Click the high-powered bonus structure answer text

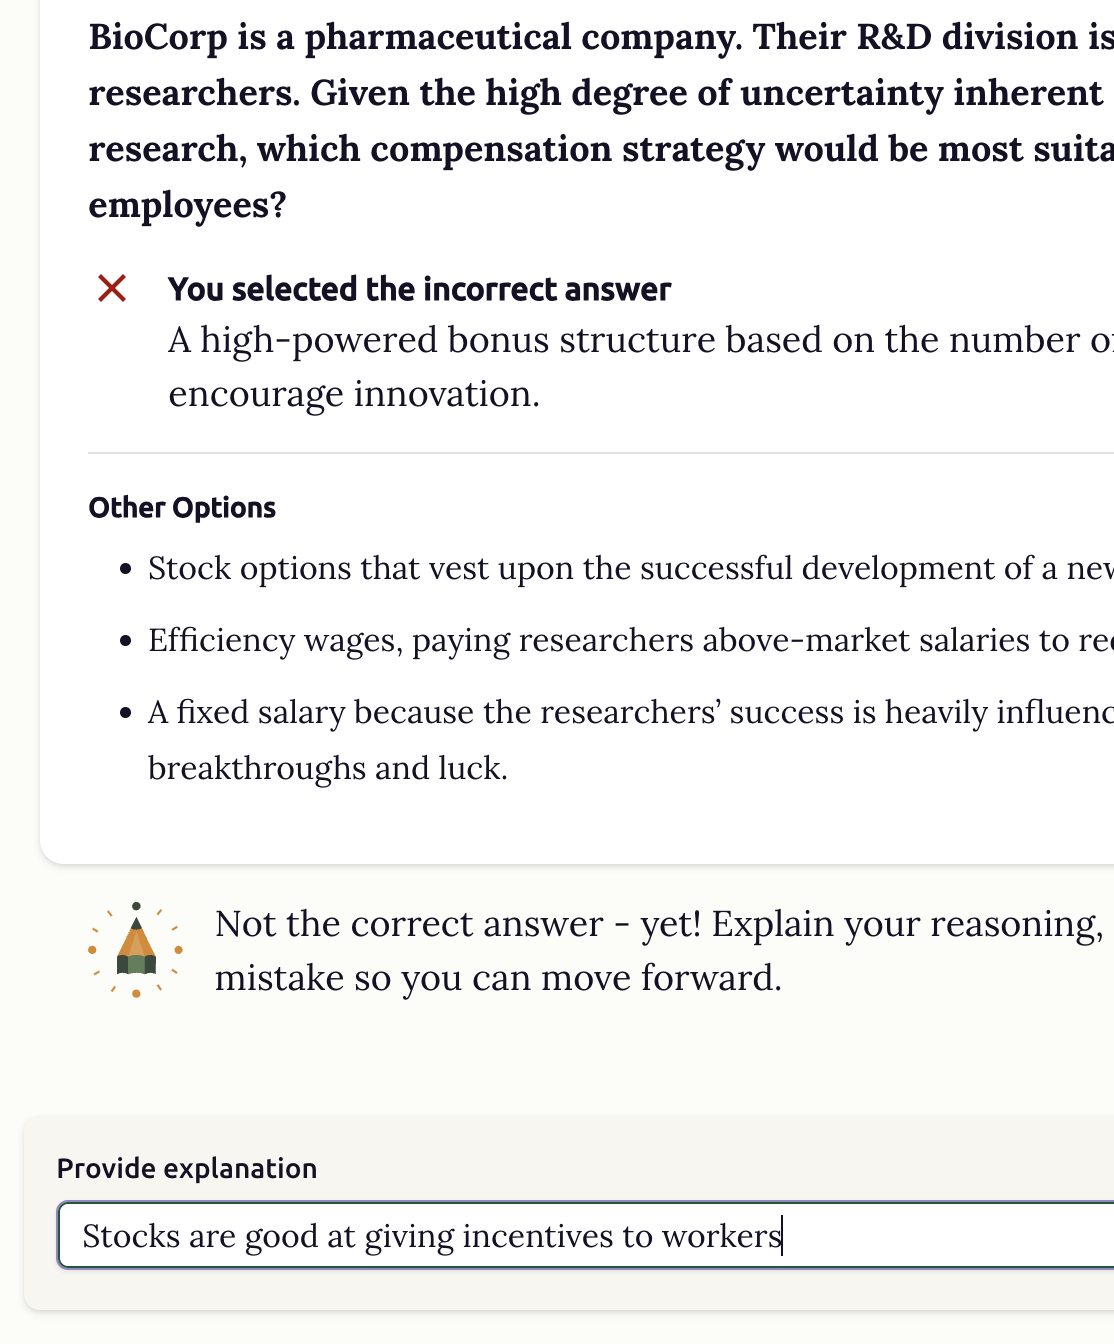coord(640,340)
